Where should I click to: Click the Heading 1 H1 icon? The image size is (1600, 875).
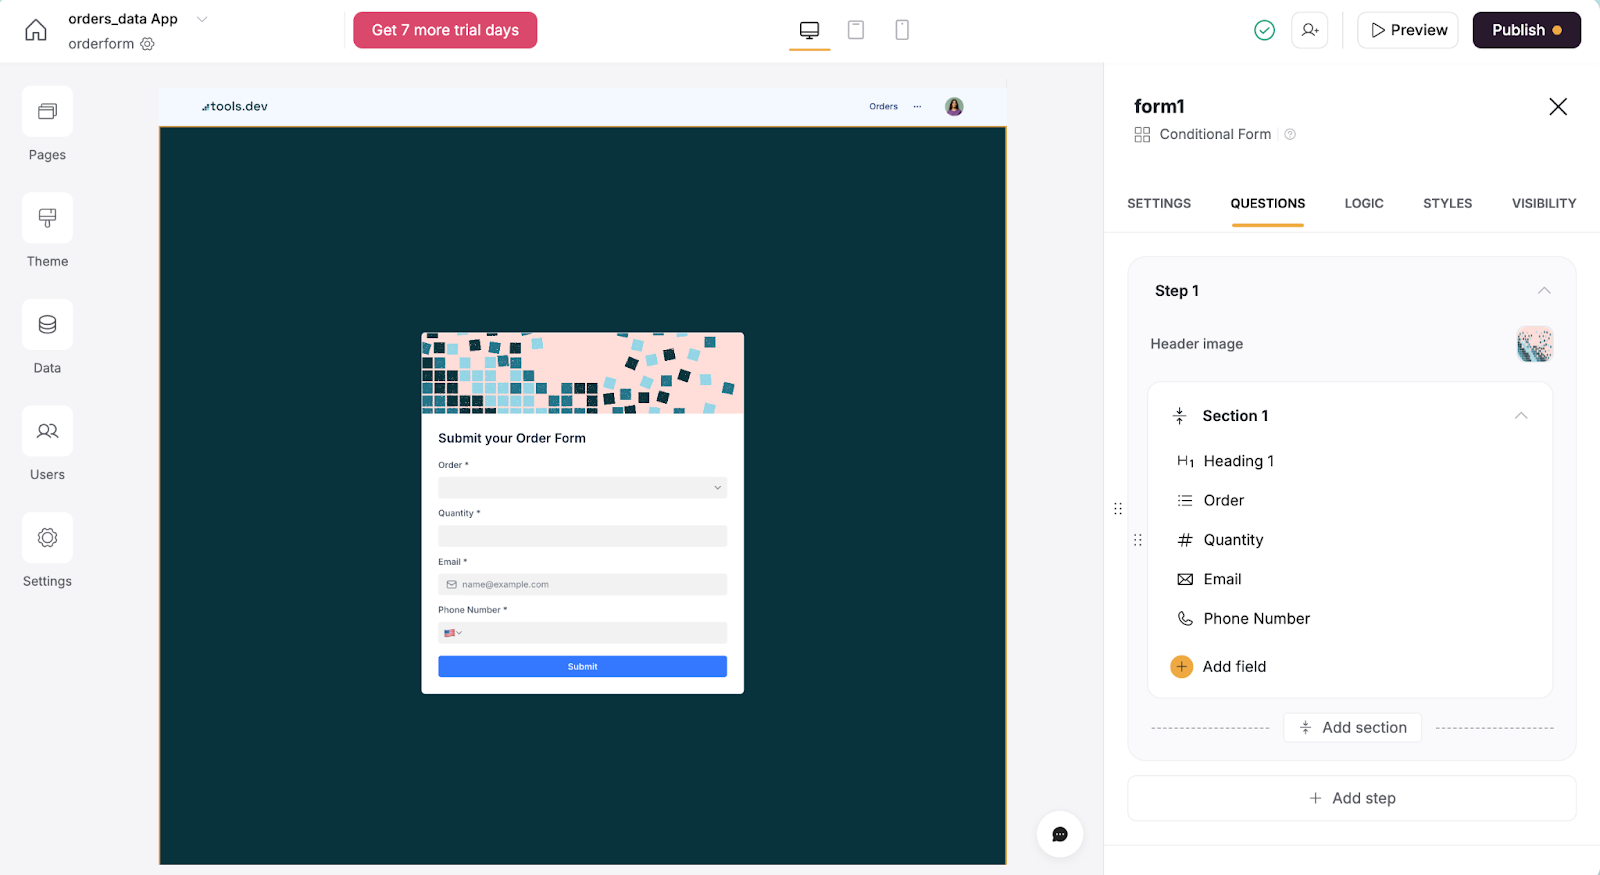tap(1185, 461)
